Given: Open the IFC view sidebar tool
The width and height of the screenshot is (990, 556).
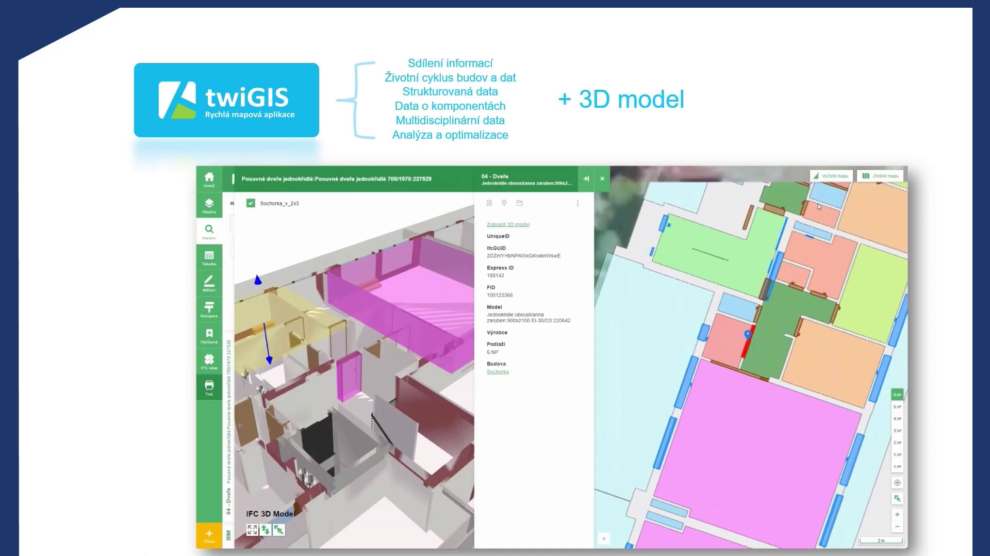Looking at the screenshot, I should [209, 361].
